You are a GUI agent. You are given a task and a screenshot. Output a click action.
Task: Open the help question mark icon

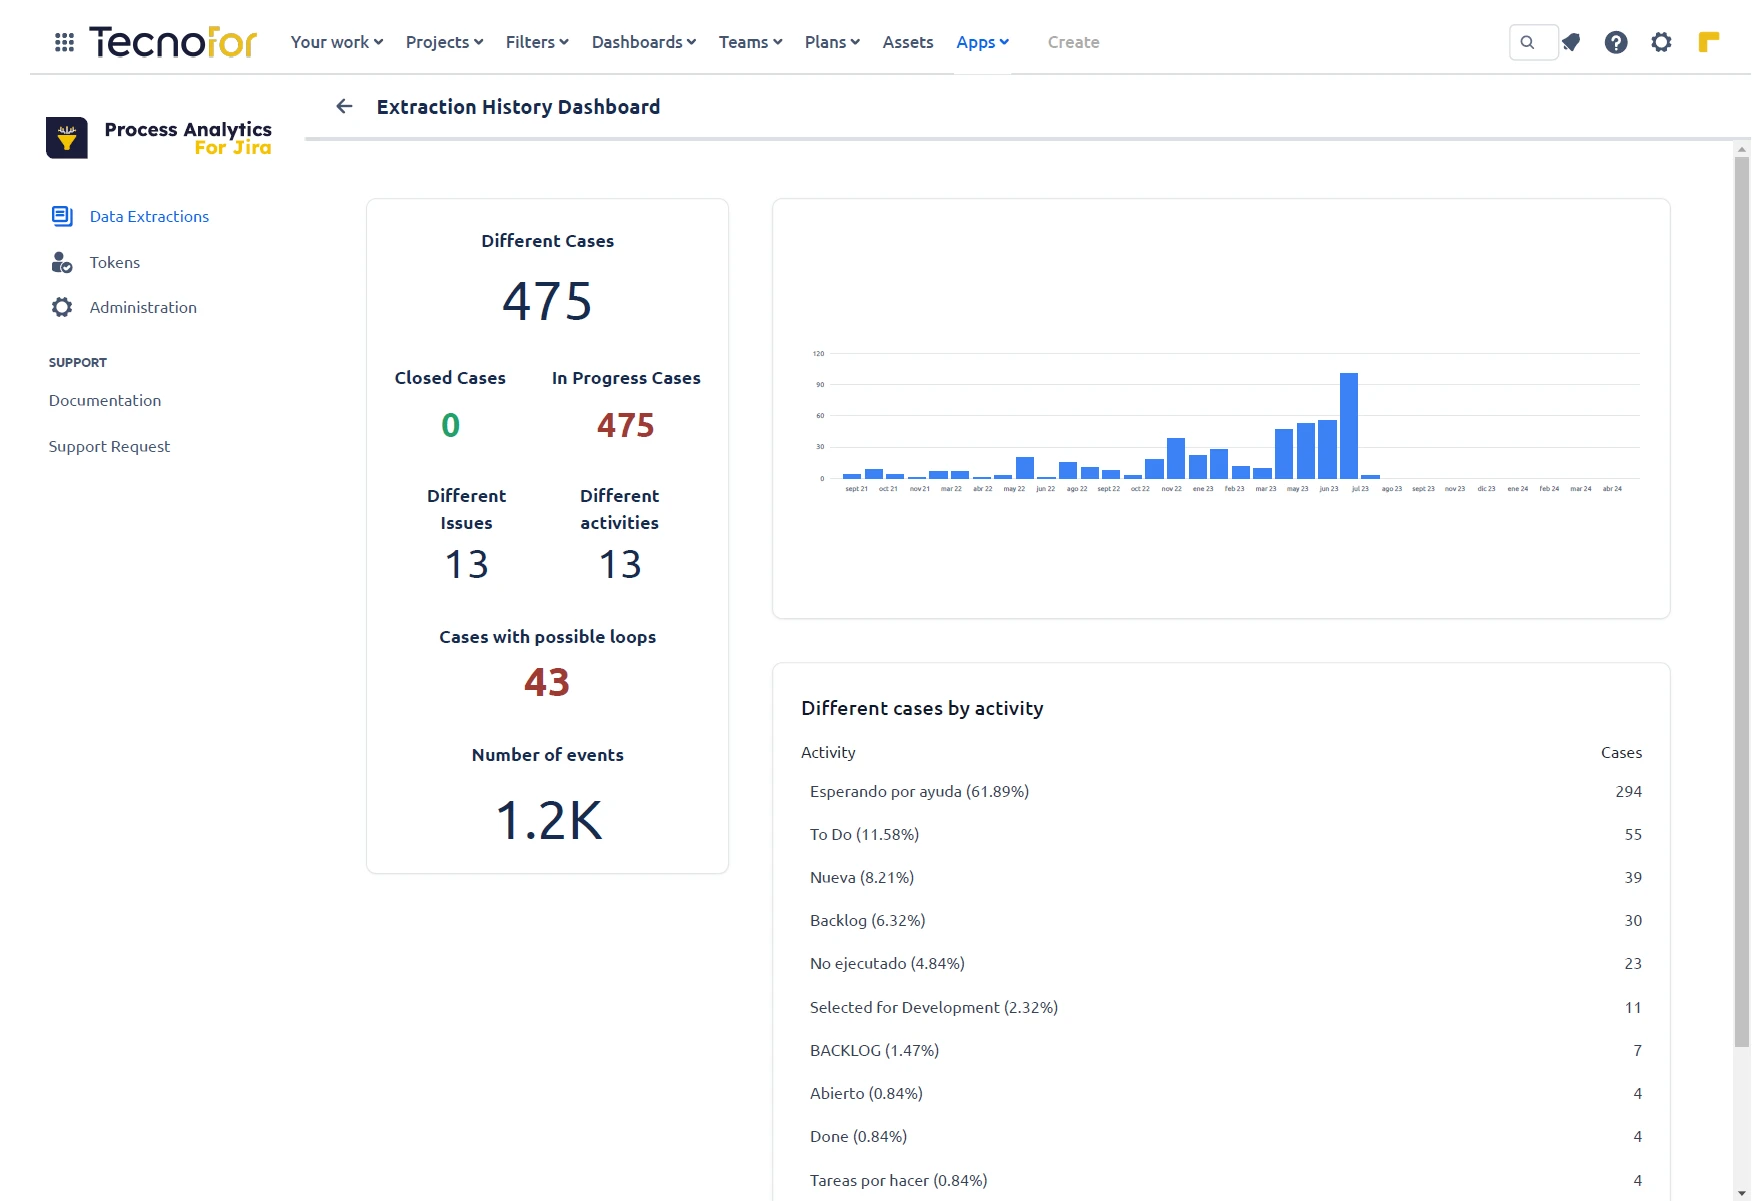(1616, 42)
